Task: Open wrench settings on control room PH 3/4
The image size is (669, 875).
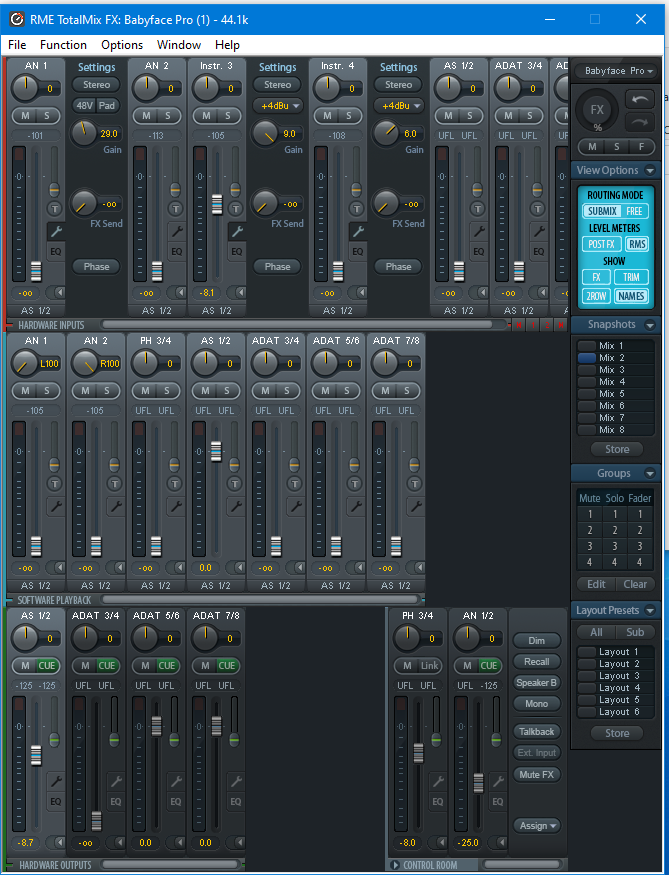Action: [438, 781]
